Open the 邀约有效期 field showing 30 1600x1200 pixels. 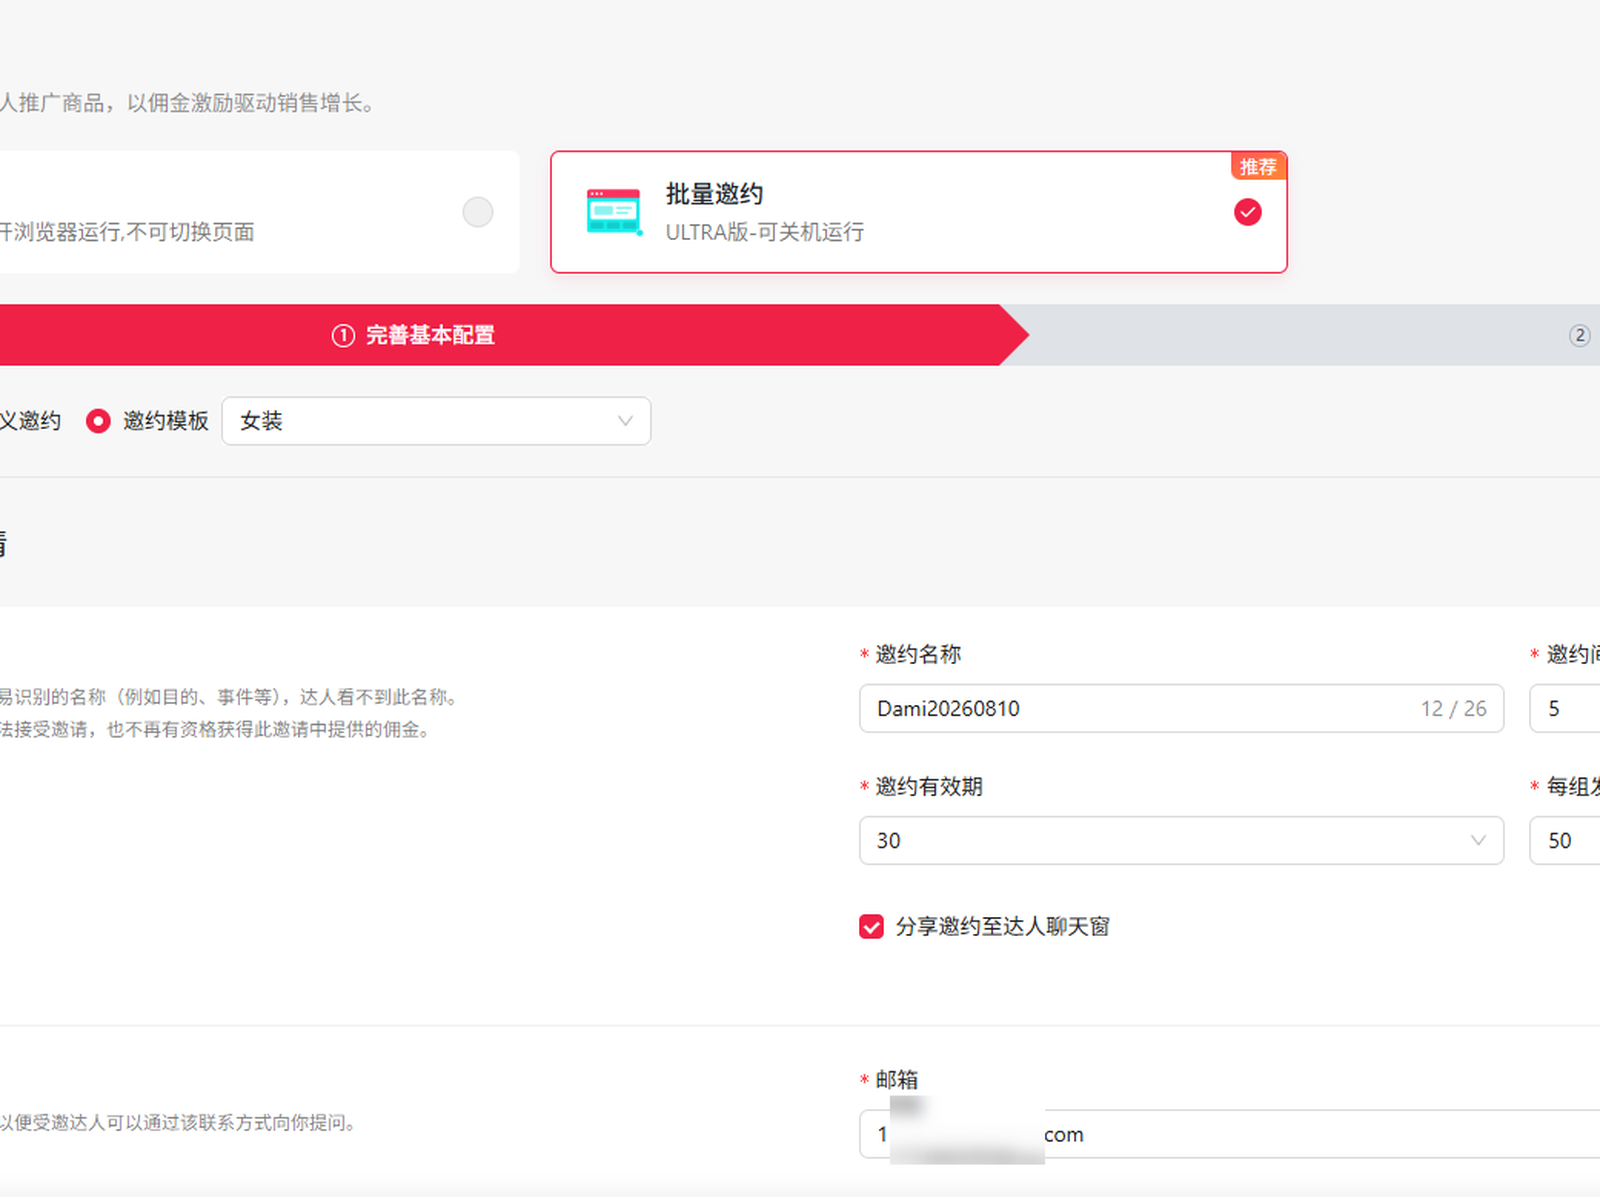coord(1181,840)
